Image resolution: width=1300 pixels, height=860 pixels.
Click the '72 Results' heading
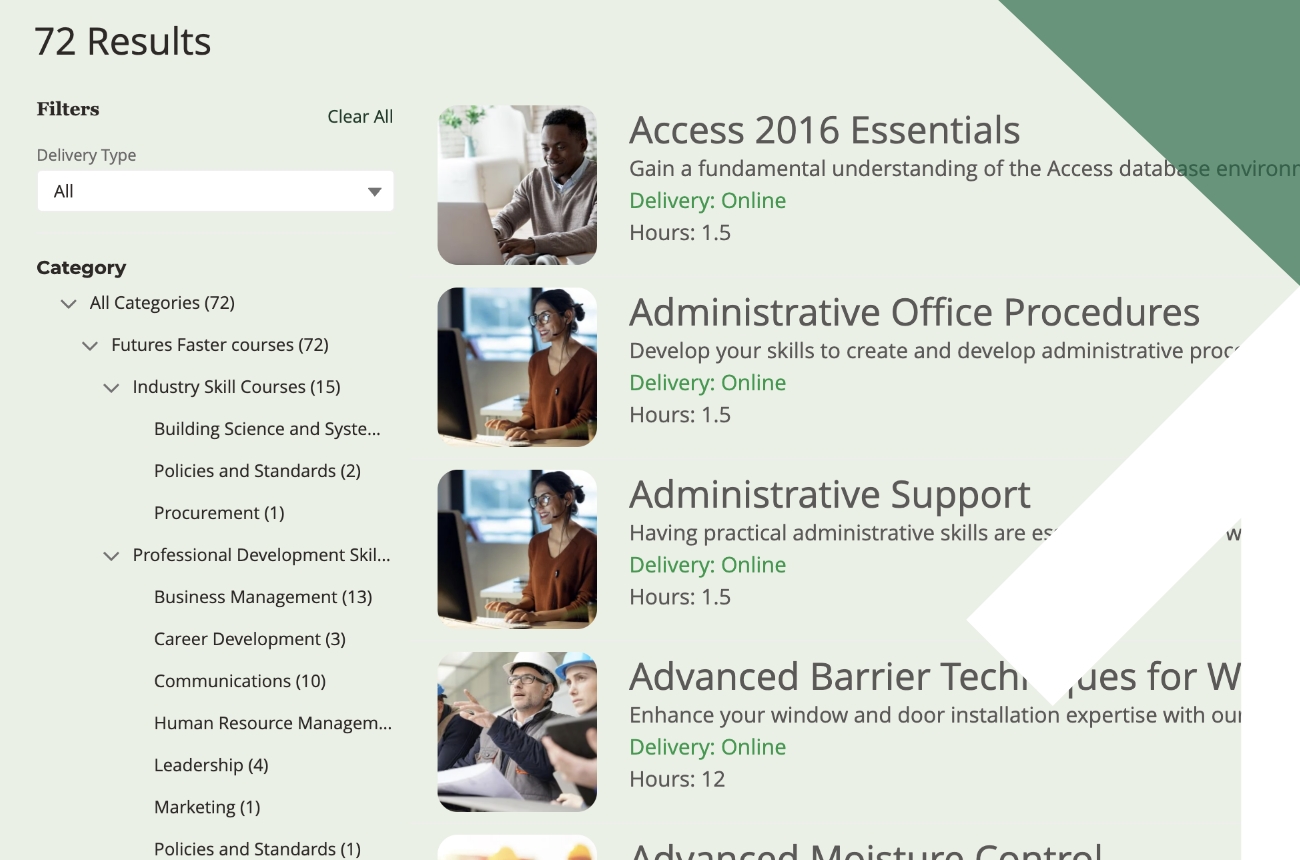pos(123,42)
